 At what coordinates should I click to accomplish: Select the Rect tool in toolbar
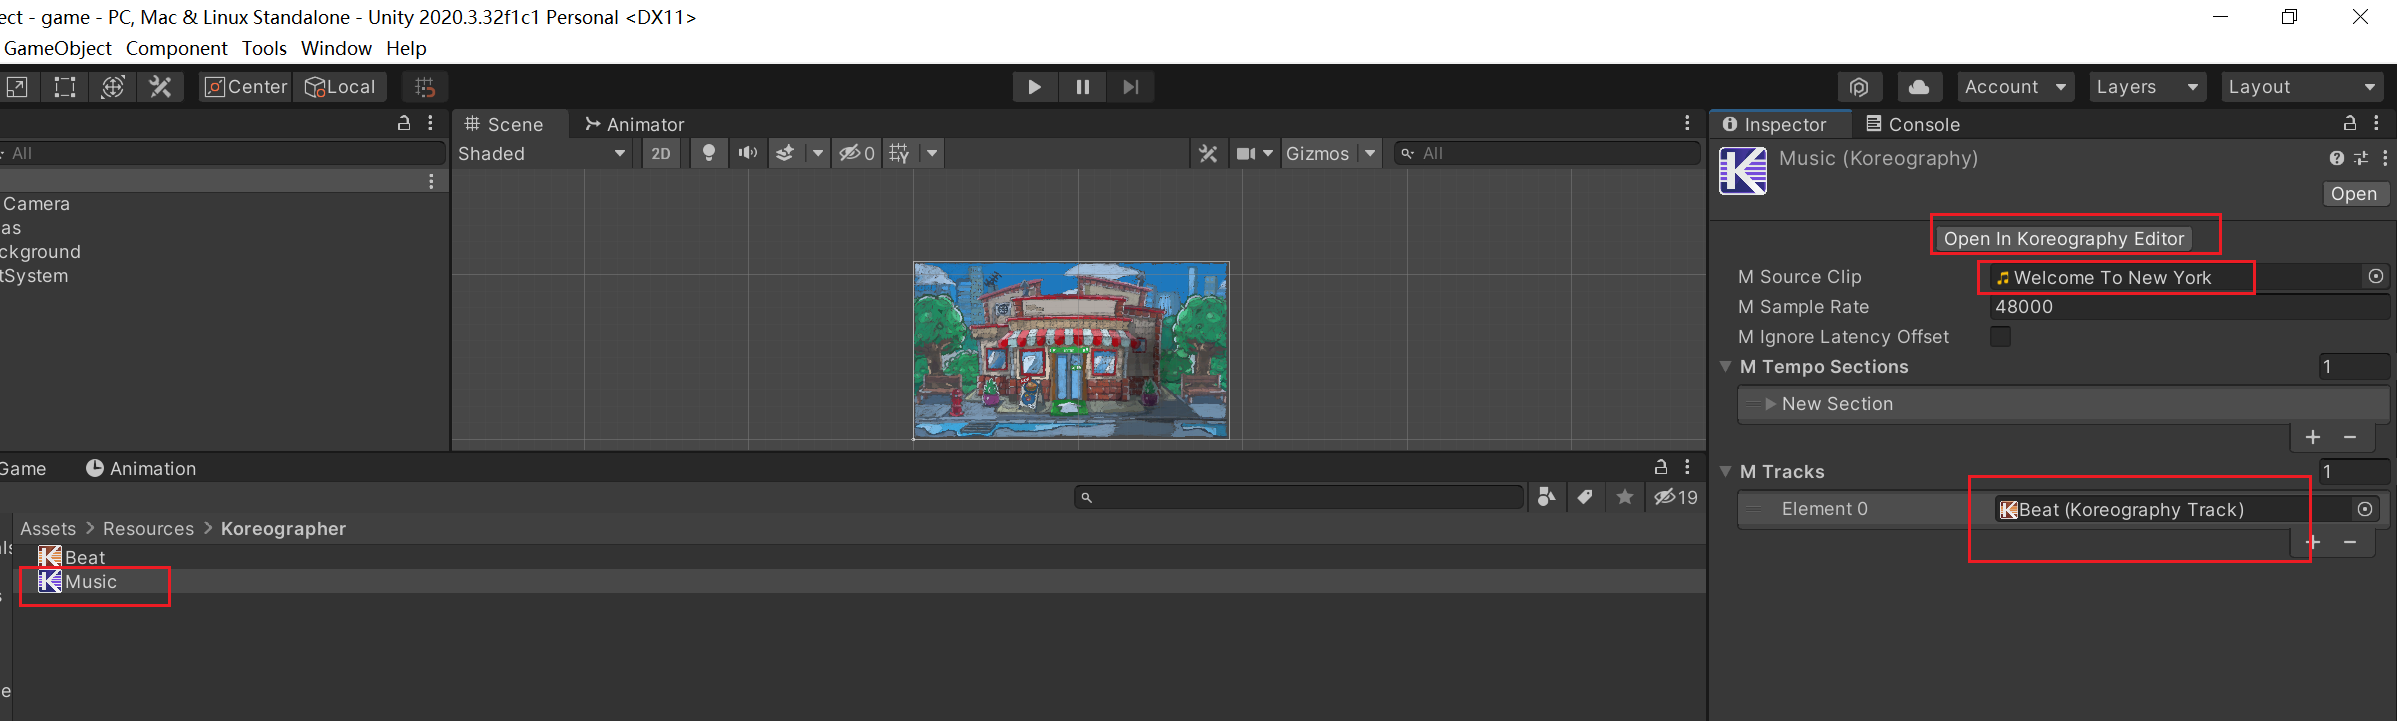coord(65,87)
